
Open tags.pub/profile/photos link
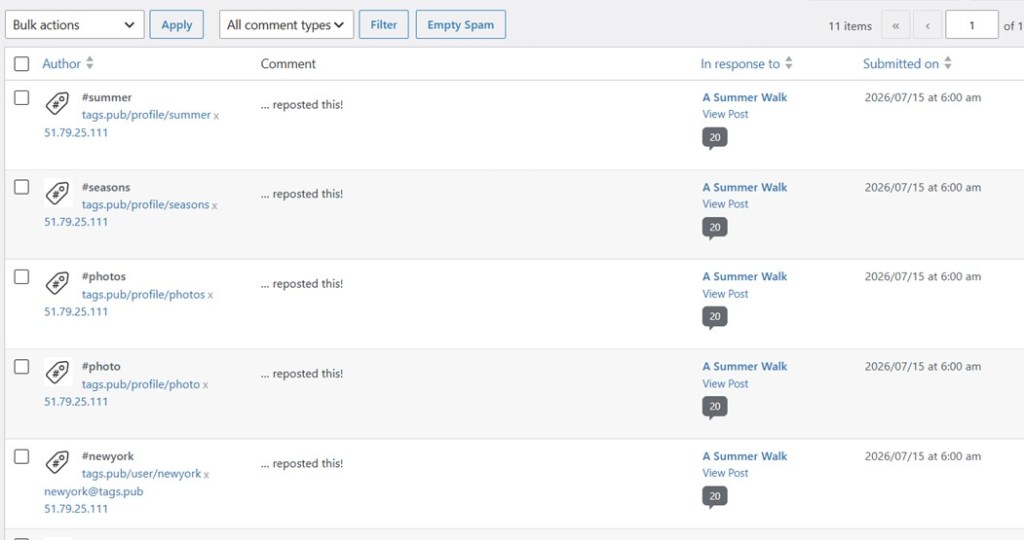[x=143, y=294]
